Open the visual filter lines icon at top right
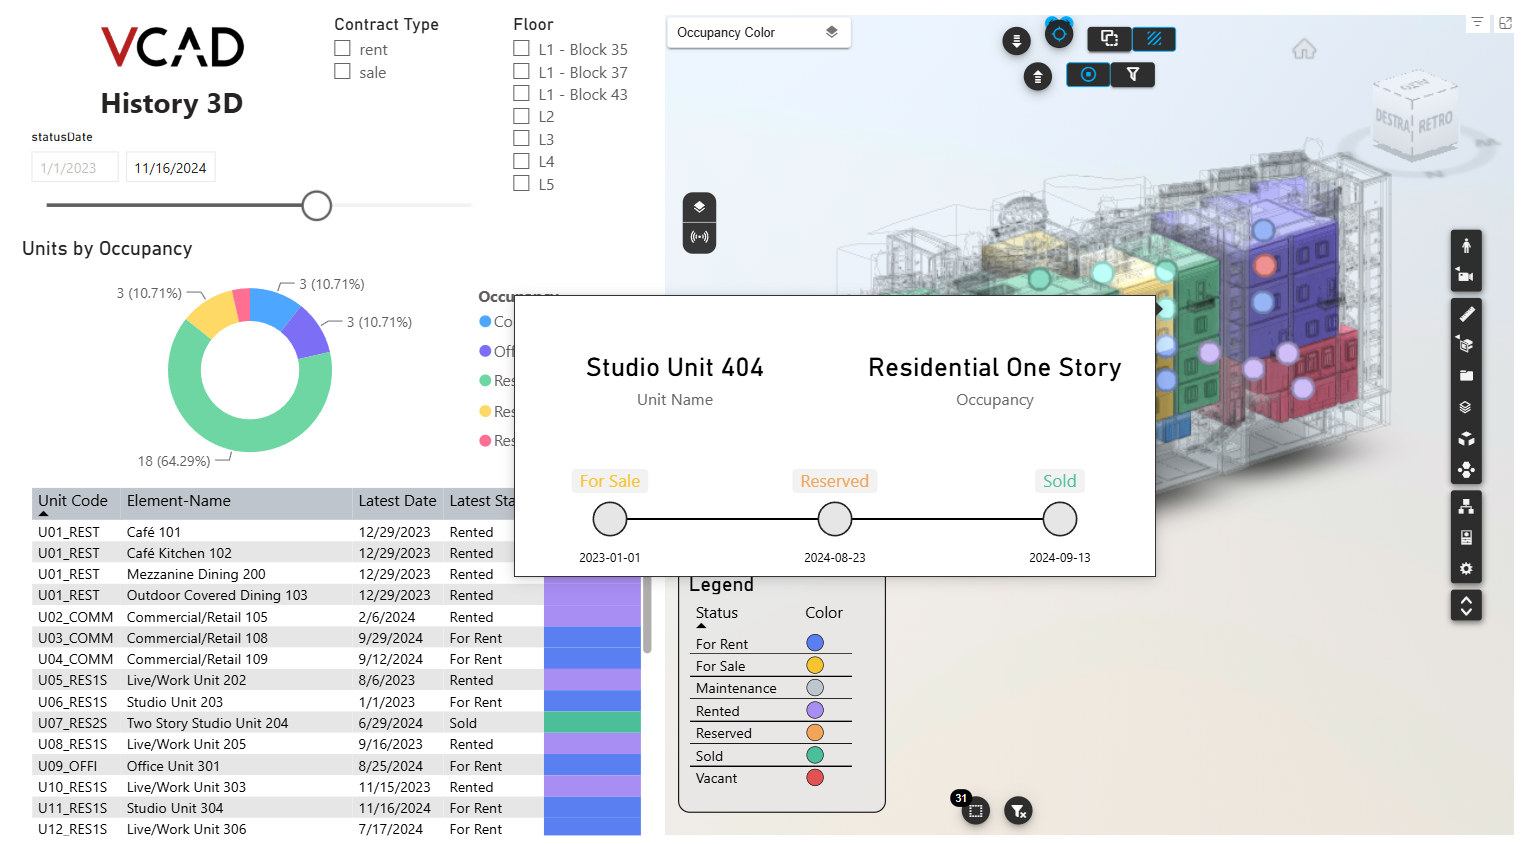 1477,22
